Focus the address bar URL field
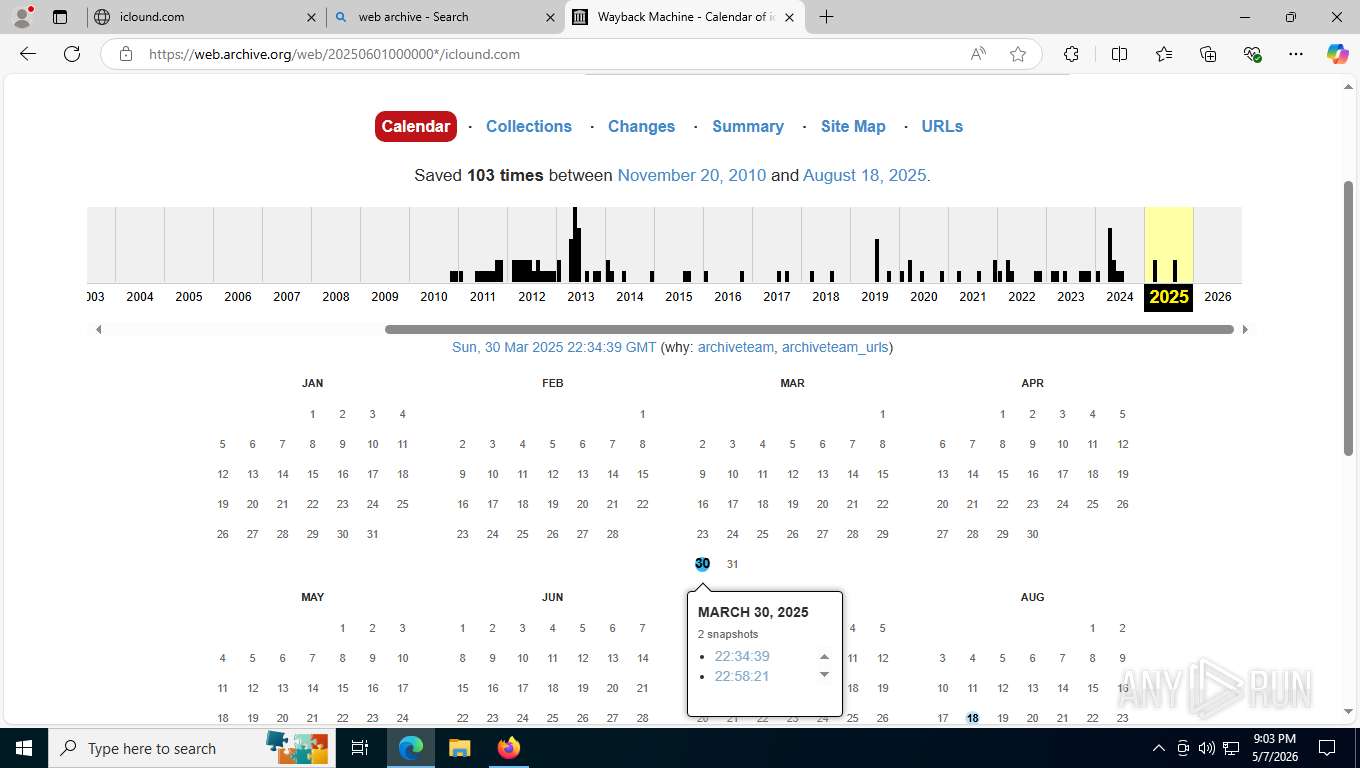1360x768 pixels. (555, 54)
